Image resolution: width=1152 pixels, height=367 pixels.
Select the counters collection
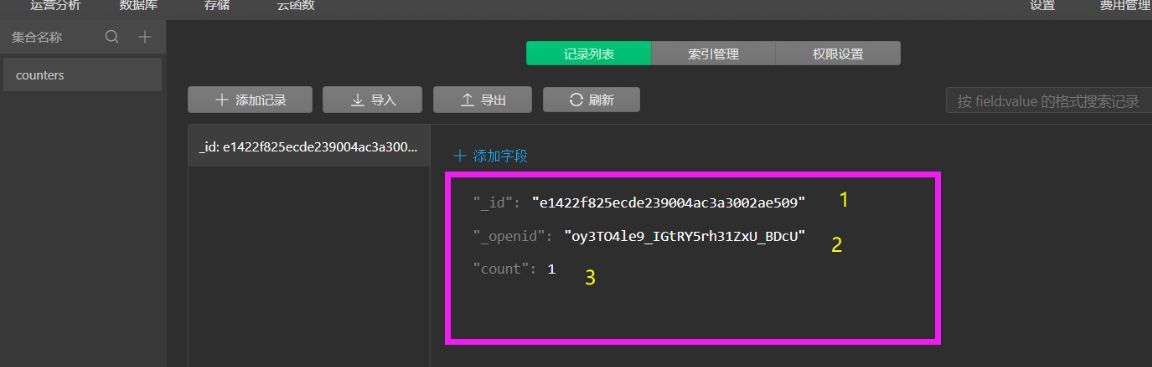(82, 75)
